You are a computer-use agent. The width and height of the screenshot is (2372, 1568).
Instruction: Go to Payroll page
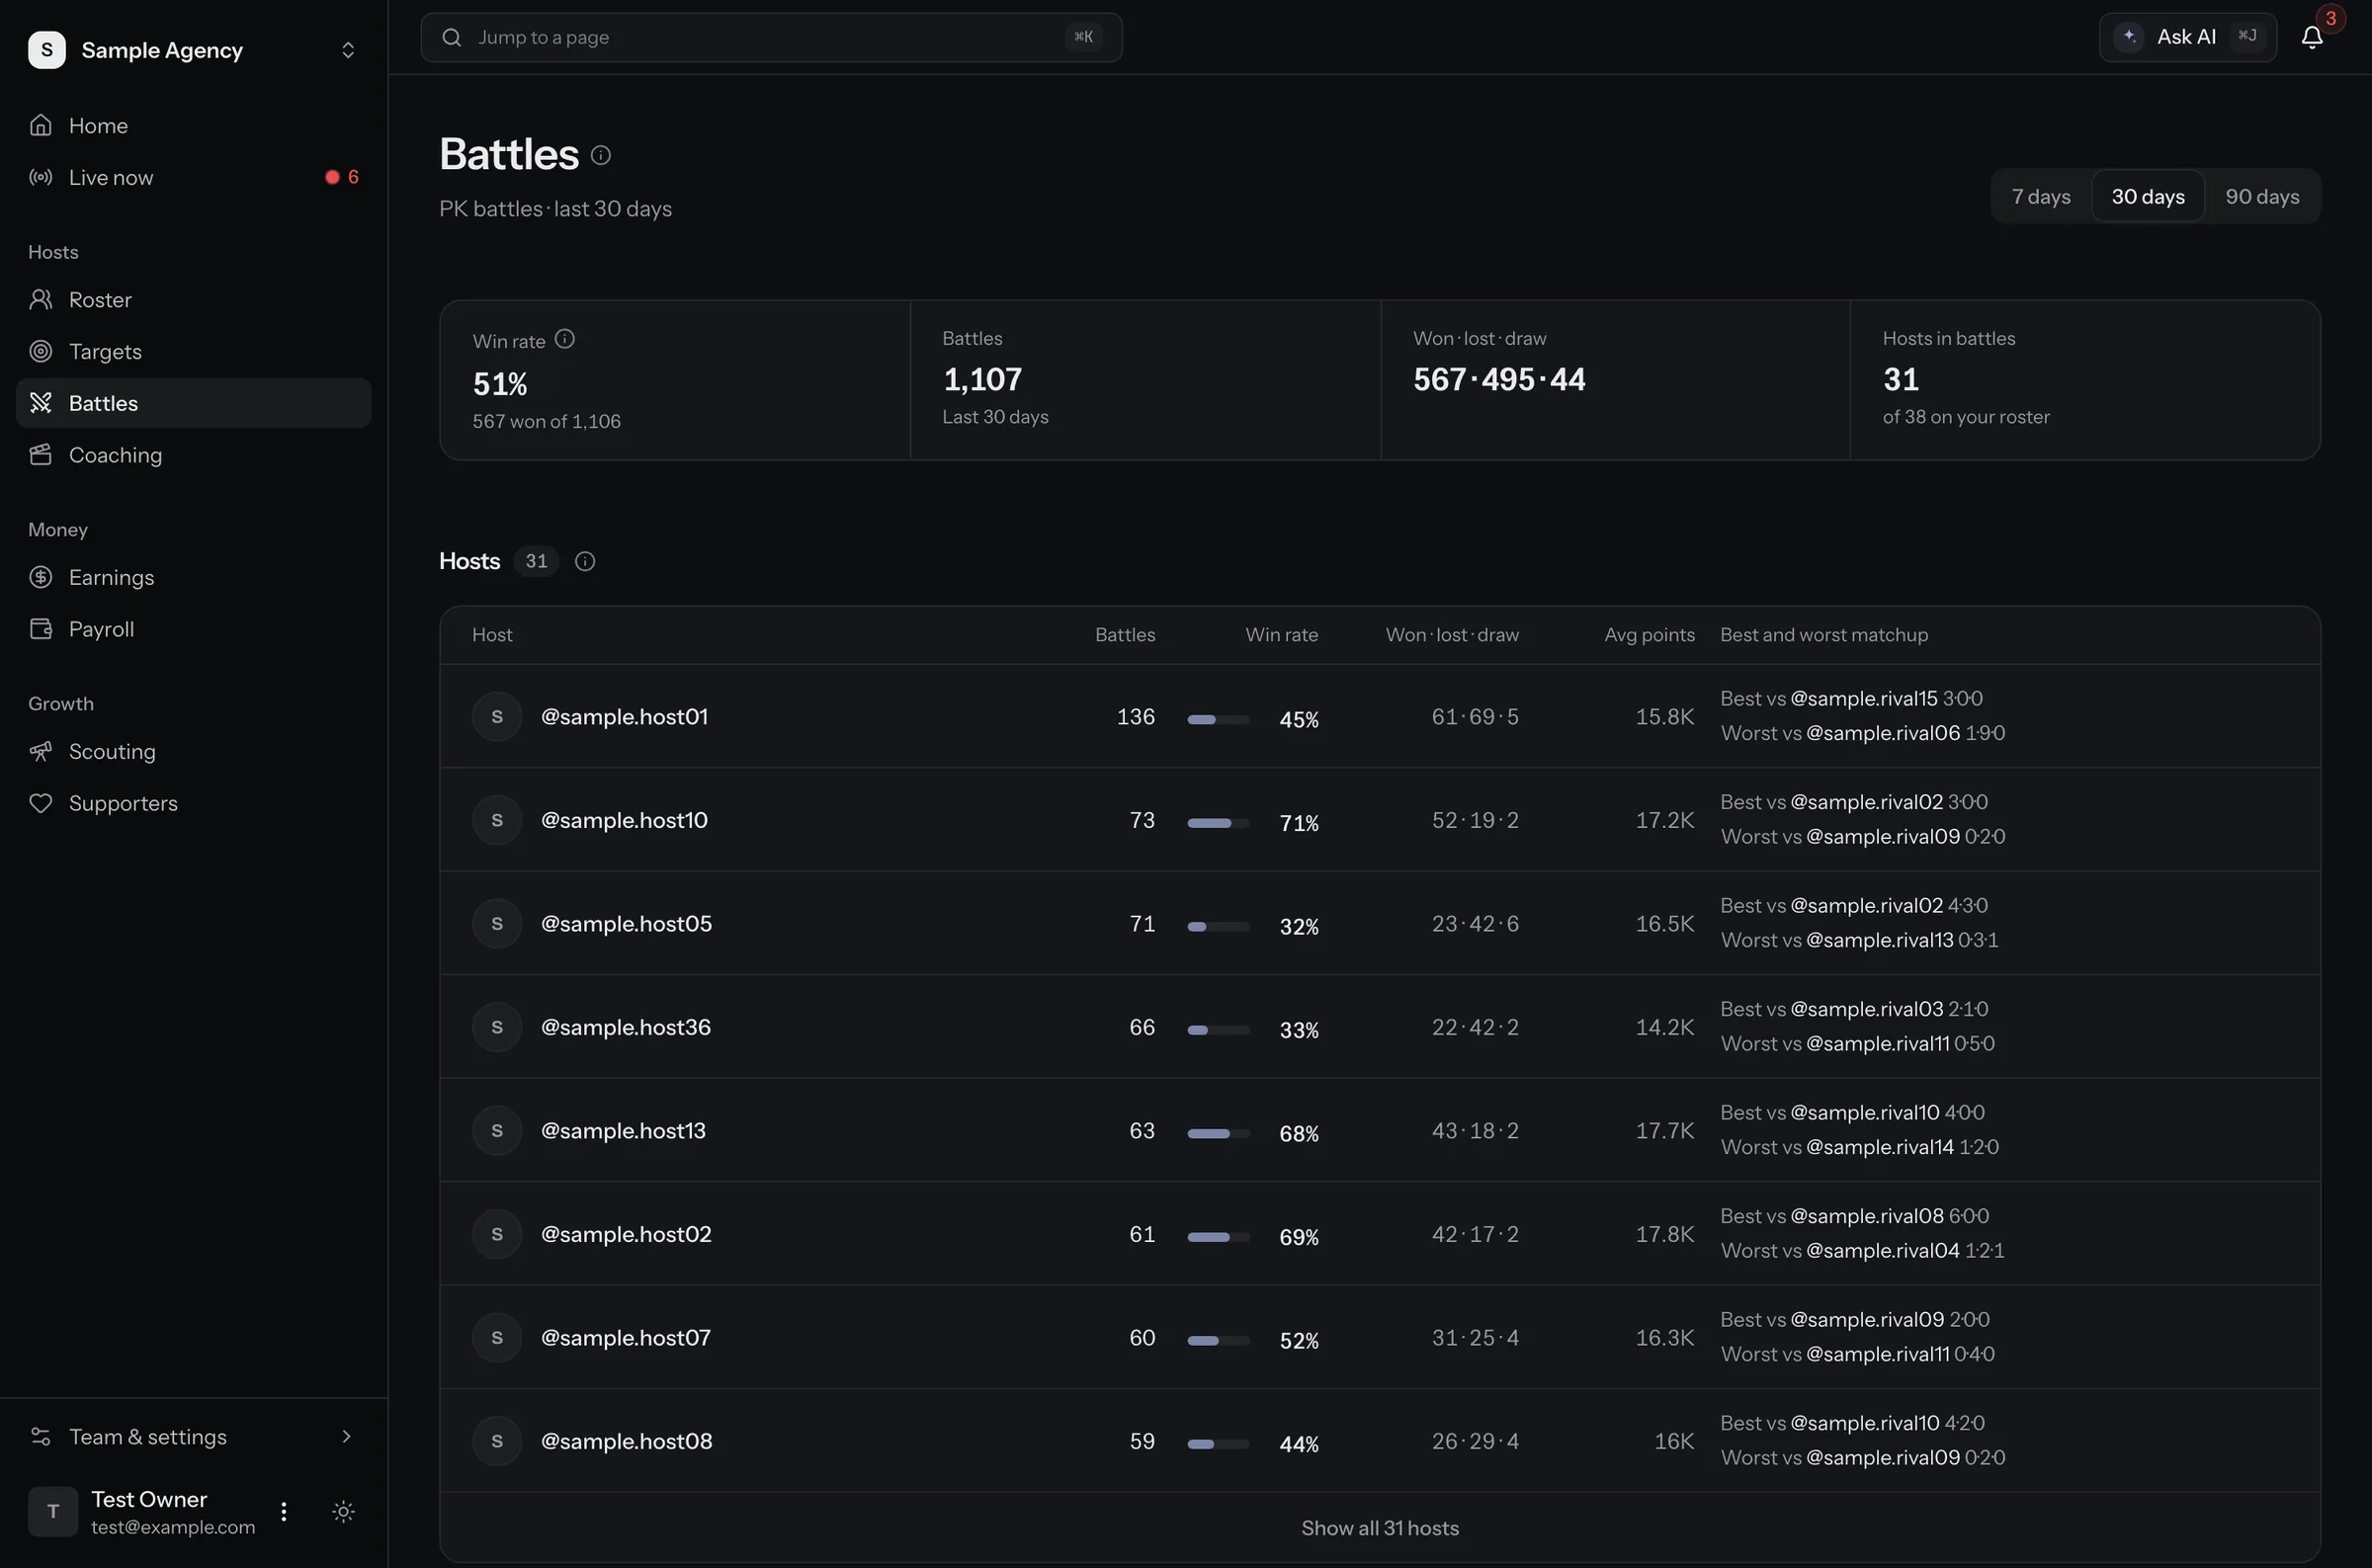click(x=194, y=629)
